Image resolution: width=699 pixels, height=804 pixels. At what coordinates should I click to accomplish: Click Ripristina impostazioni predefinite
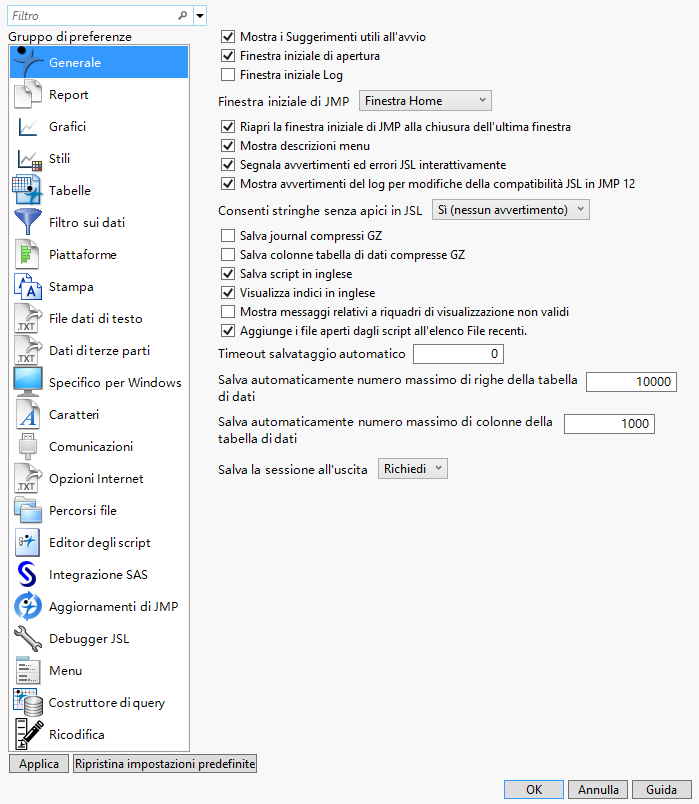pos(165,763)
